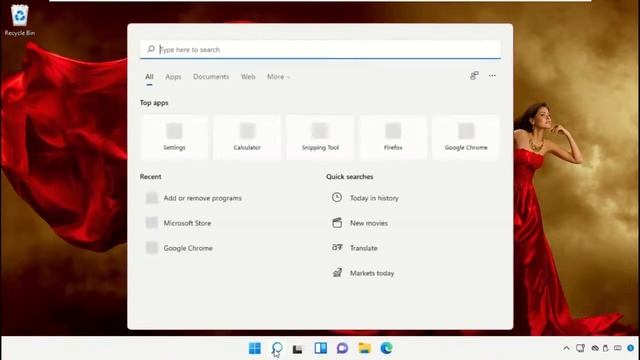This screenshot has width=640, height=360.
Task: Expand the More filter dropdown
Action: click(278, 77)
